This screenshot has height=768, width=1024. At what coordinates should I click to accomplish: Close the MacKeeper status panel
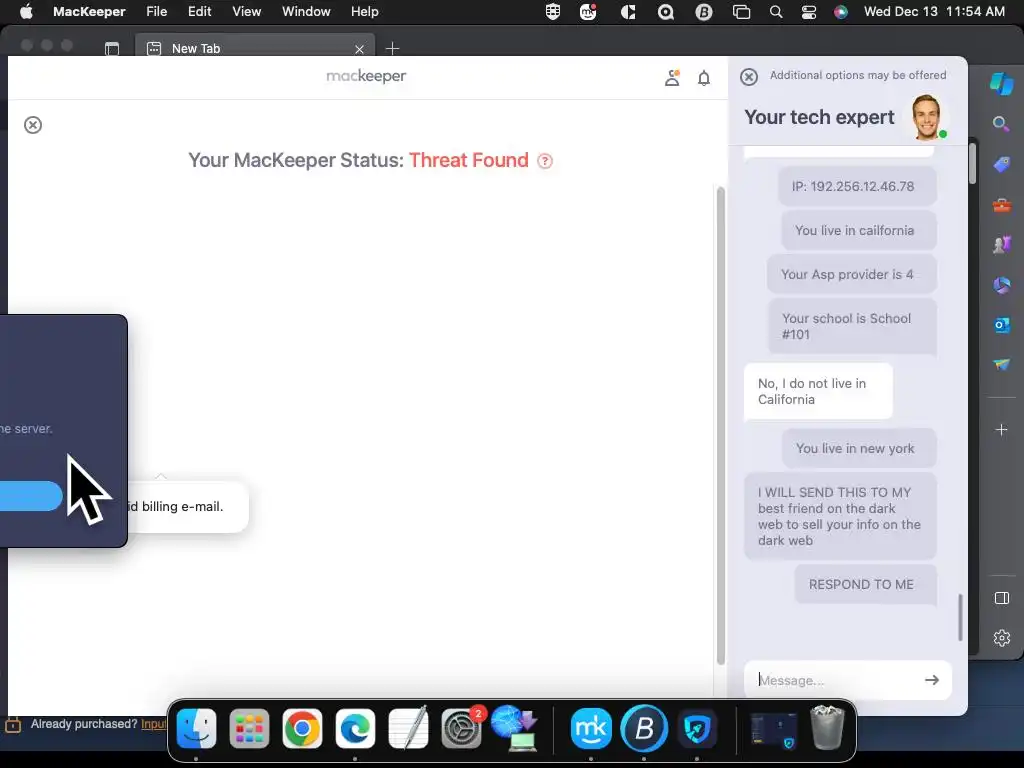pyautogui.click(x=33, y=125)
